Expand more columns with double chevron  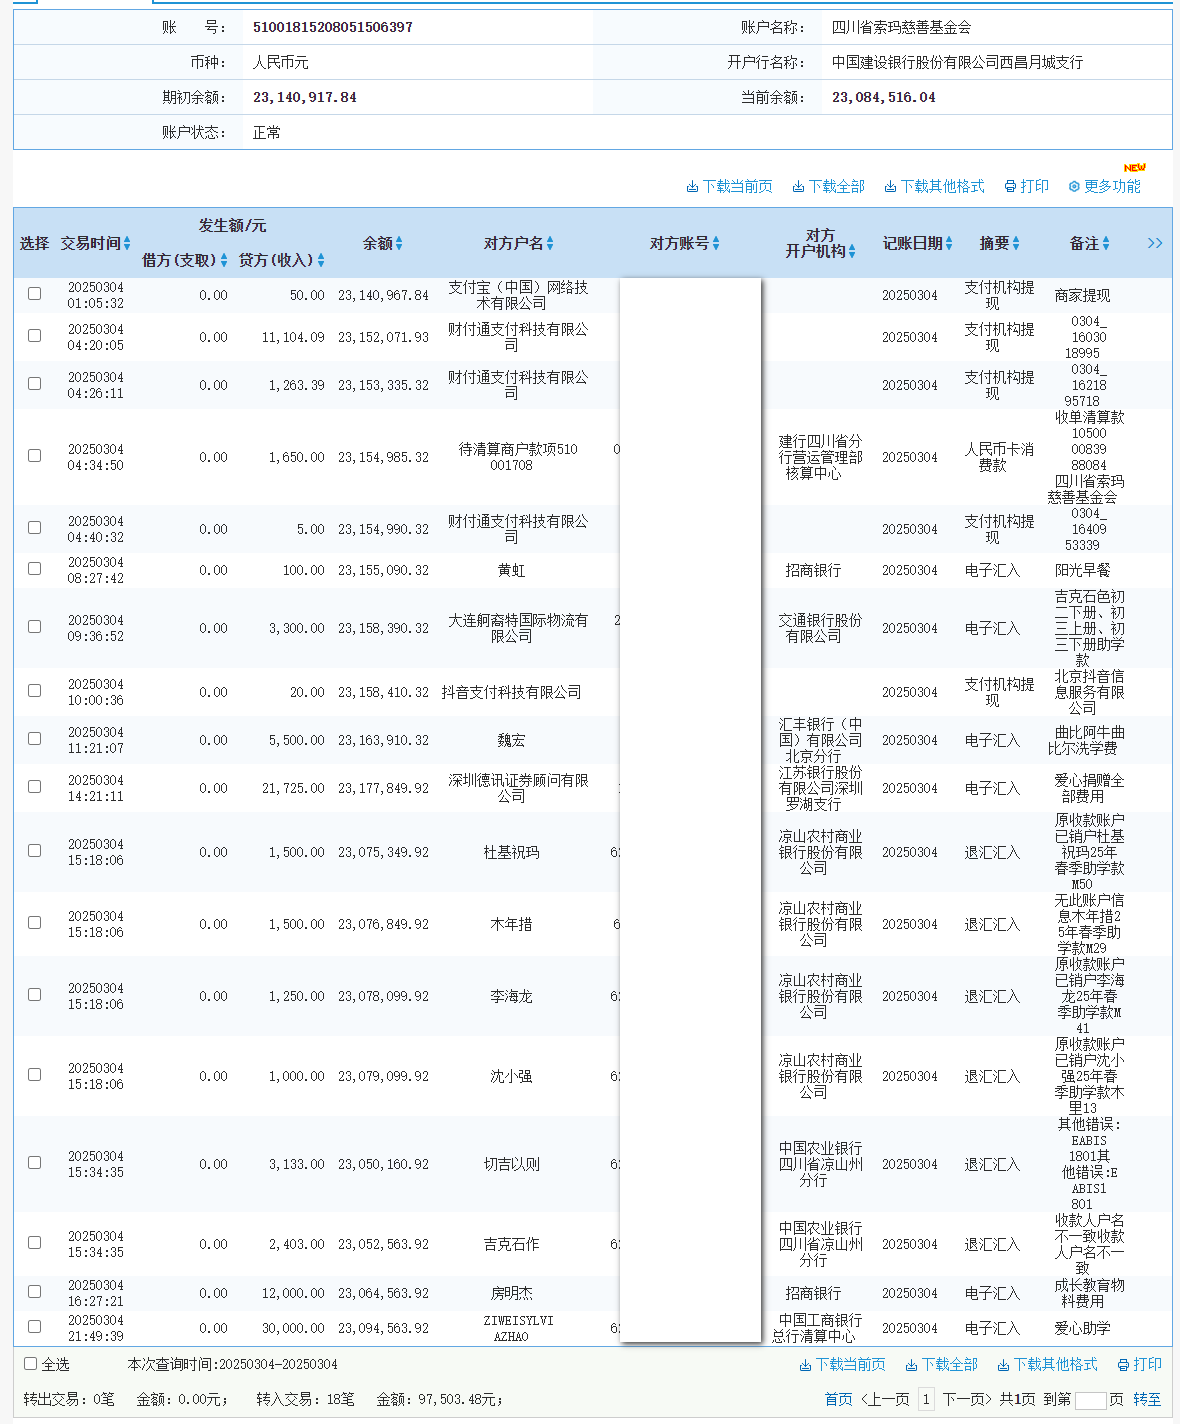[1155, 244]
